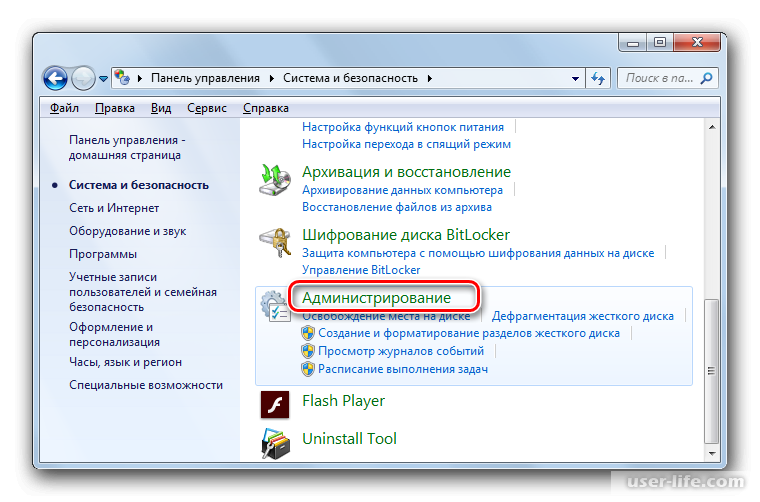Open Учетные записи пользователей и семейная безопасность
The height and width of the screenshot is (502, 760).
pos(143,292)
